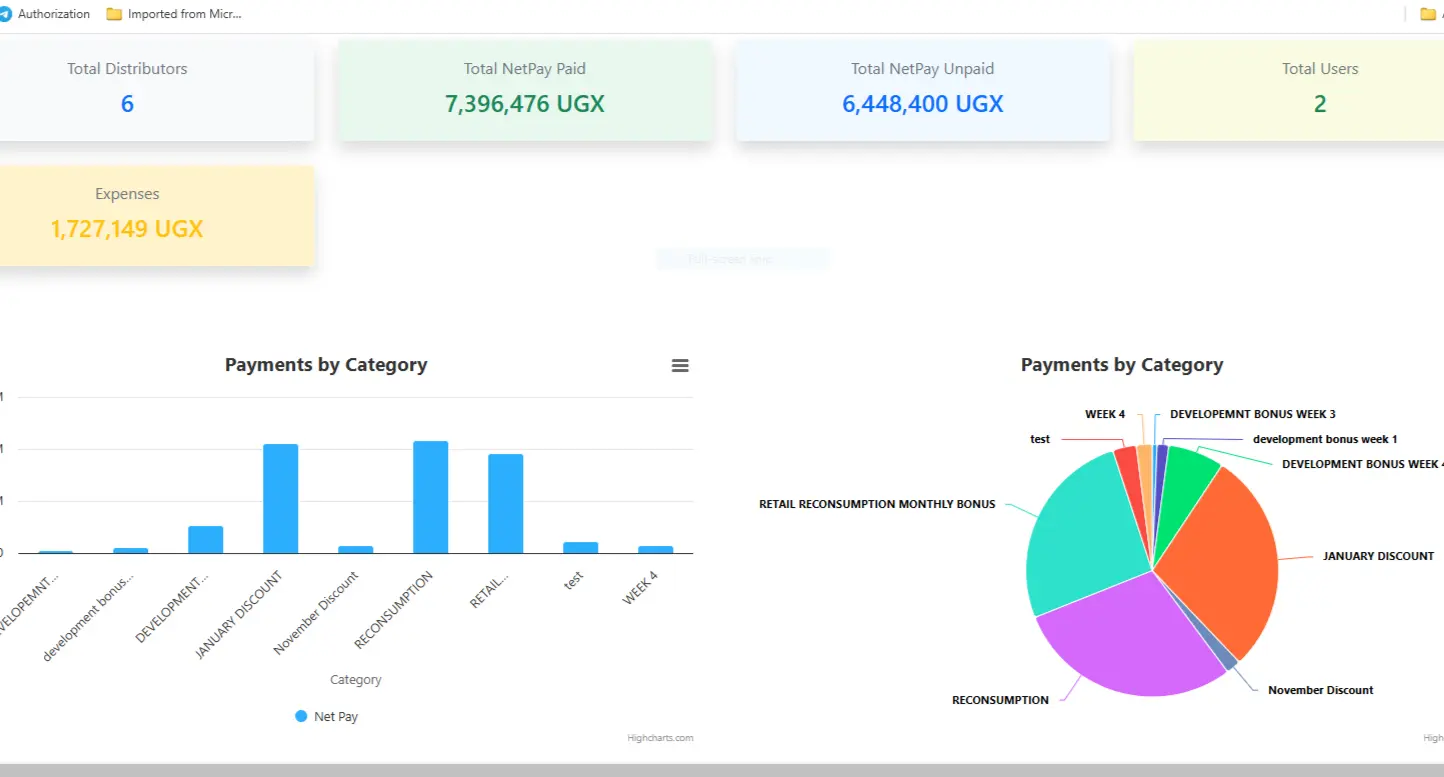Select the Authorization bookmark tab item
This screenshot has width=1444, height=777.
tap(53, 13)
